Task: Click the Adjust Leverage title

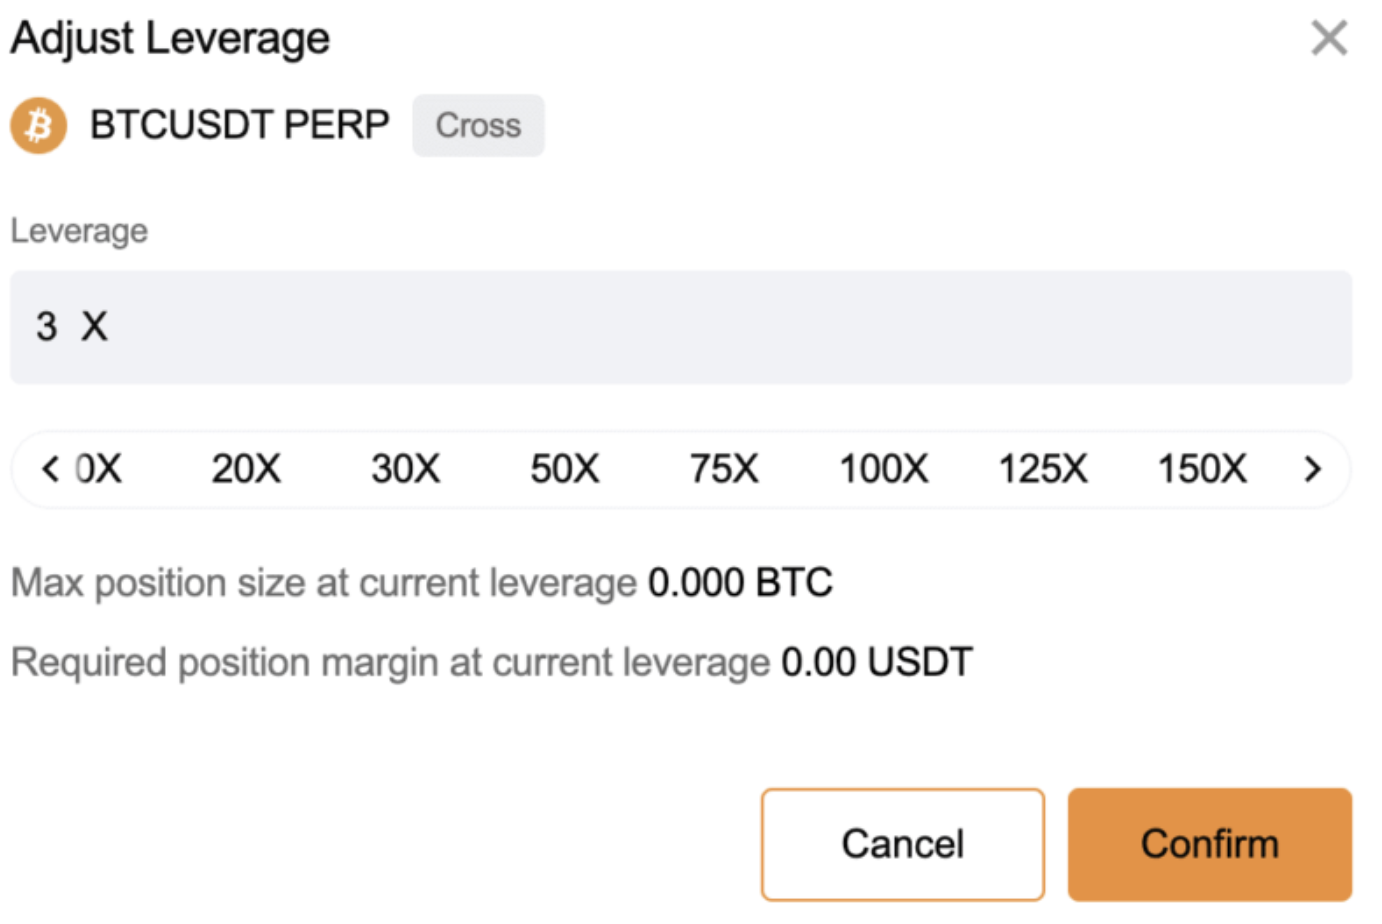Action: point(170,39)
